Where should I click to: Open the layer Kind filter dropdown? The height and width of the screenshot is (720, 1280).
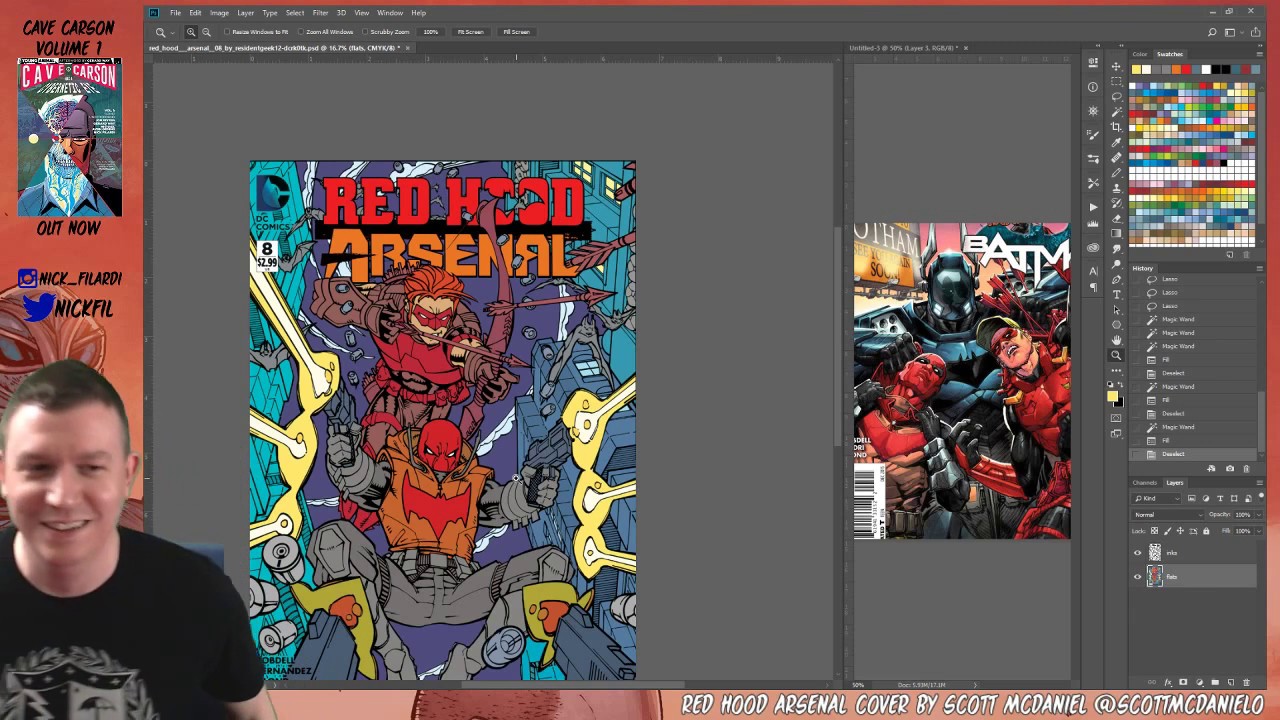coord(1157,498)
